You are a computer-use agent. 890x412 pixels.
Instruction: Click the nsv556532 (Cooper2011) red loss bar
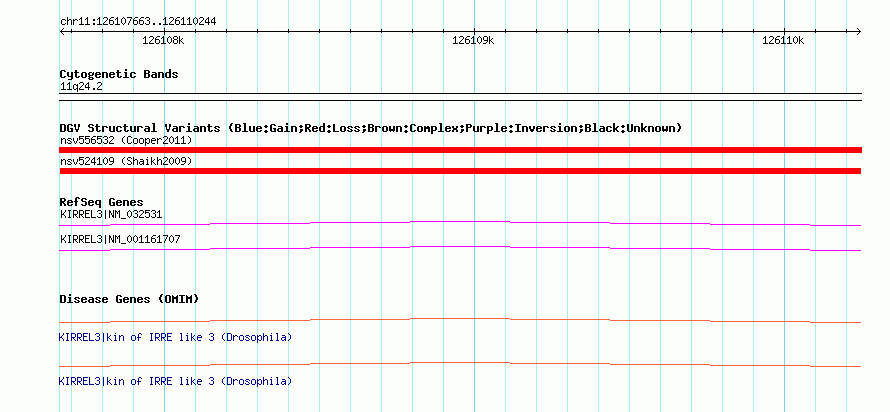[x=460, y=150]
